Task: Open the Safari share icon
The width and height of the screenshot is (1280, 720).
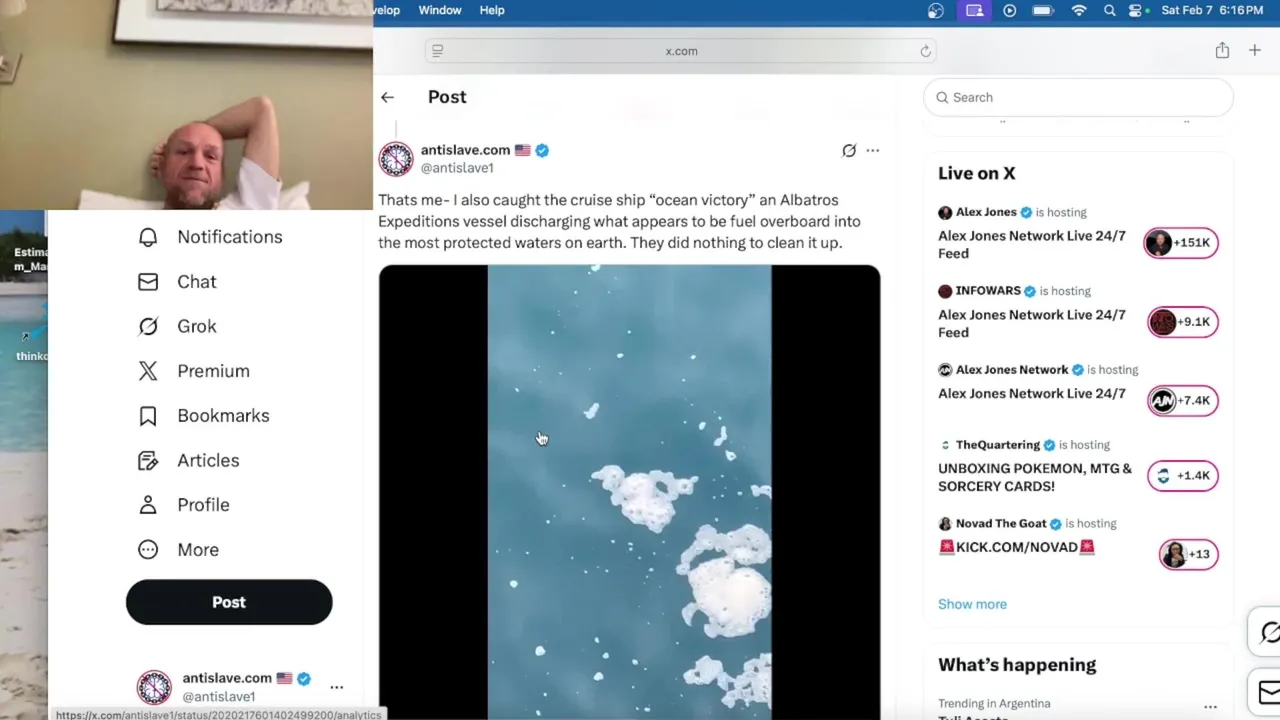Action: click(1222, 50)
